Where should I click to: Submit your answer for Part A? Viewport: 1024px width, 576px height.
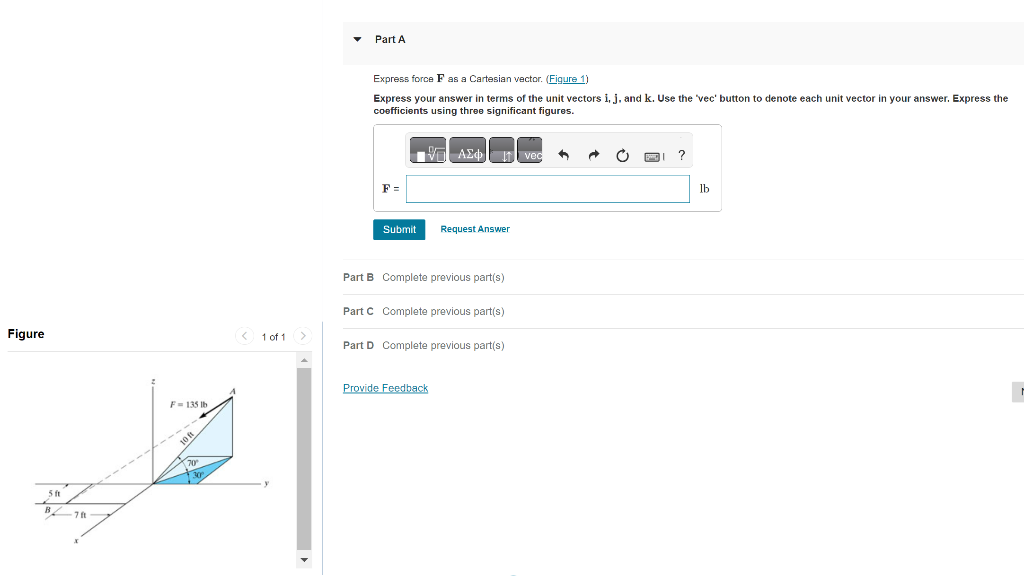click(399, 229)
